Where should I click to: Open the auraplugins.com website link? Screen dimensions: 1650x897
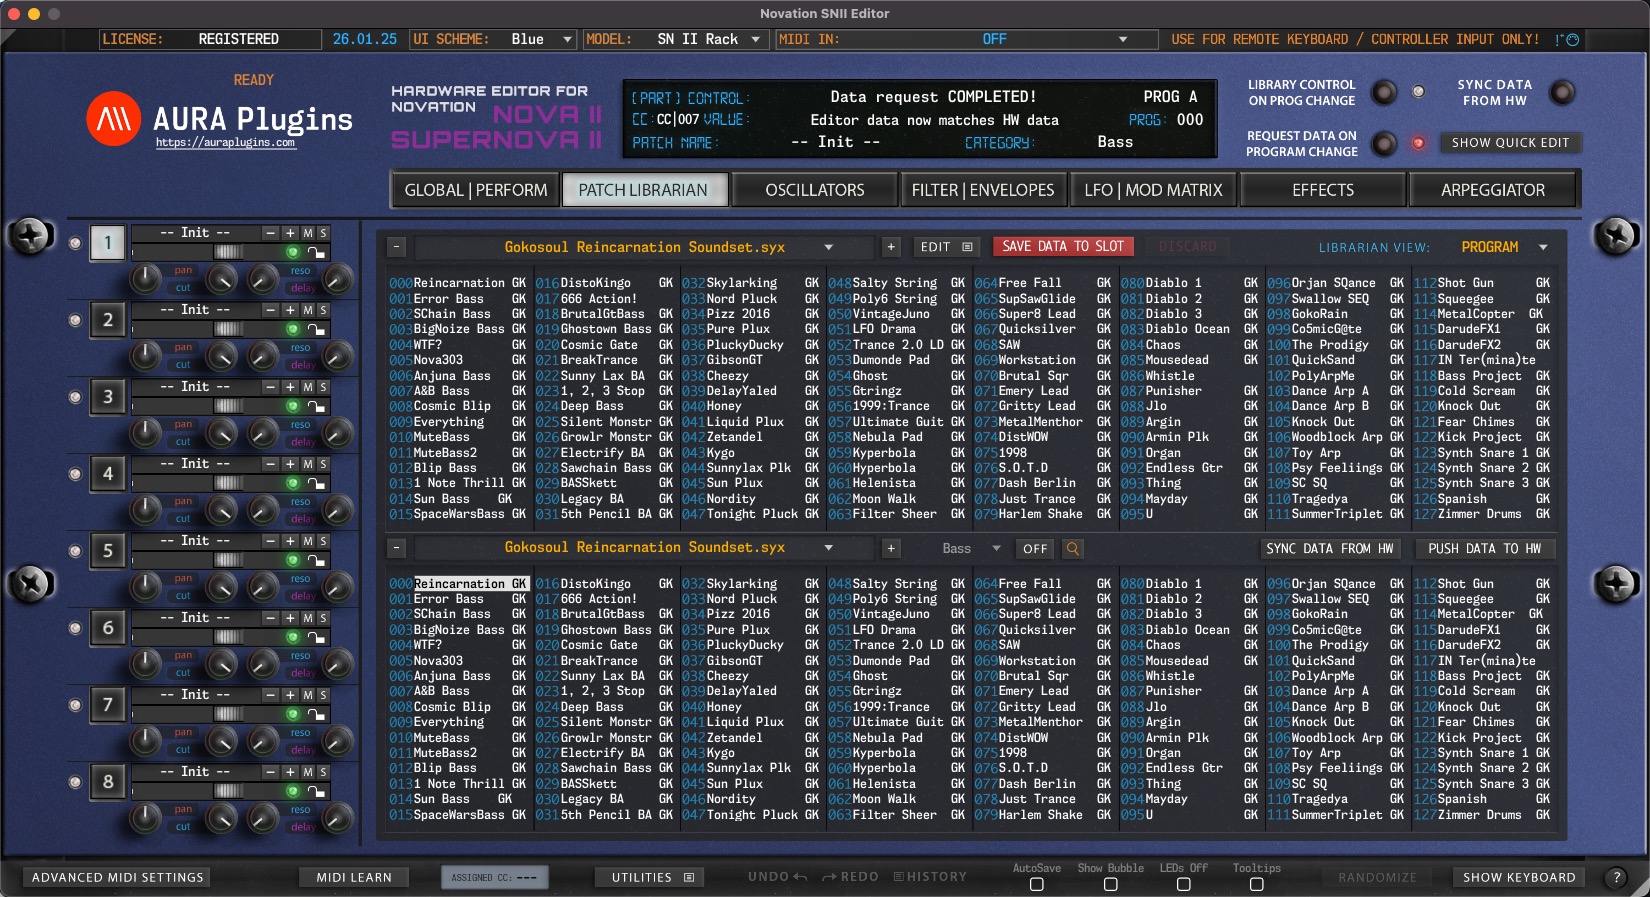(225, 143)
